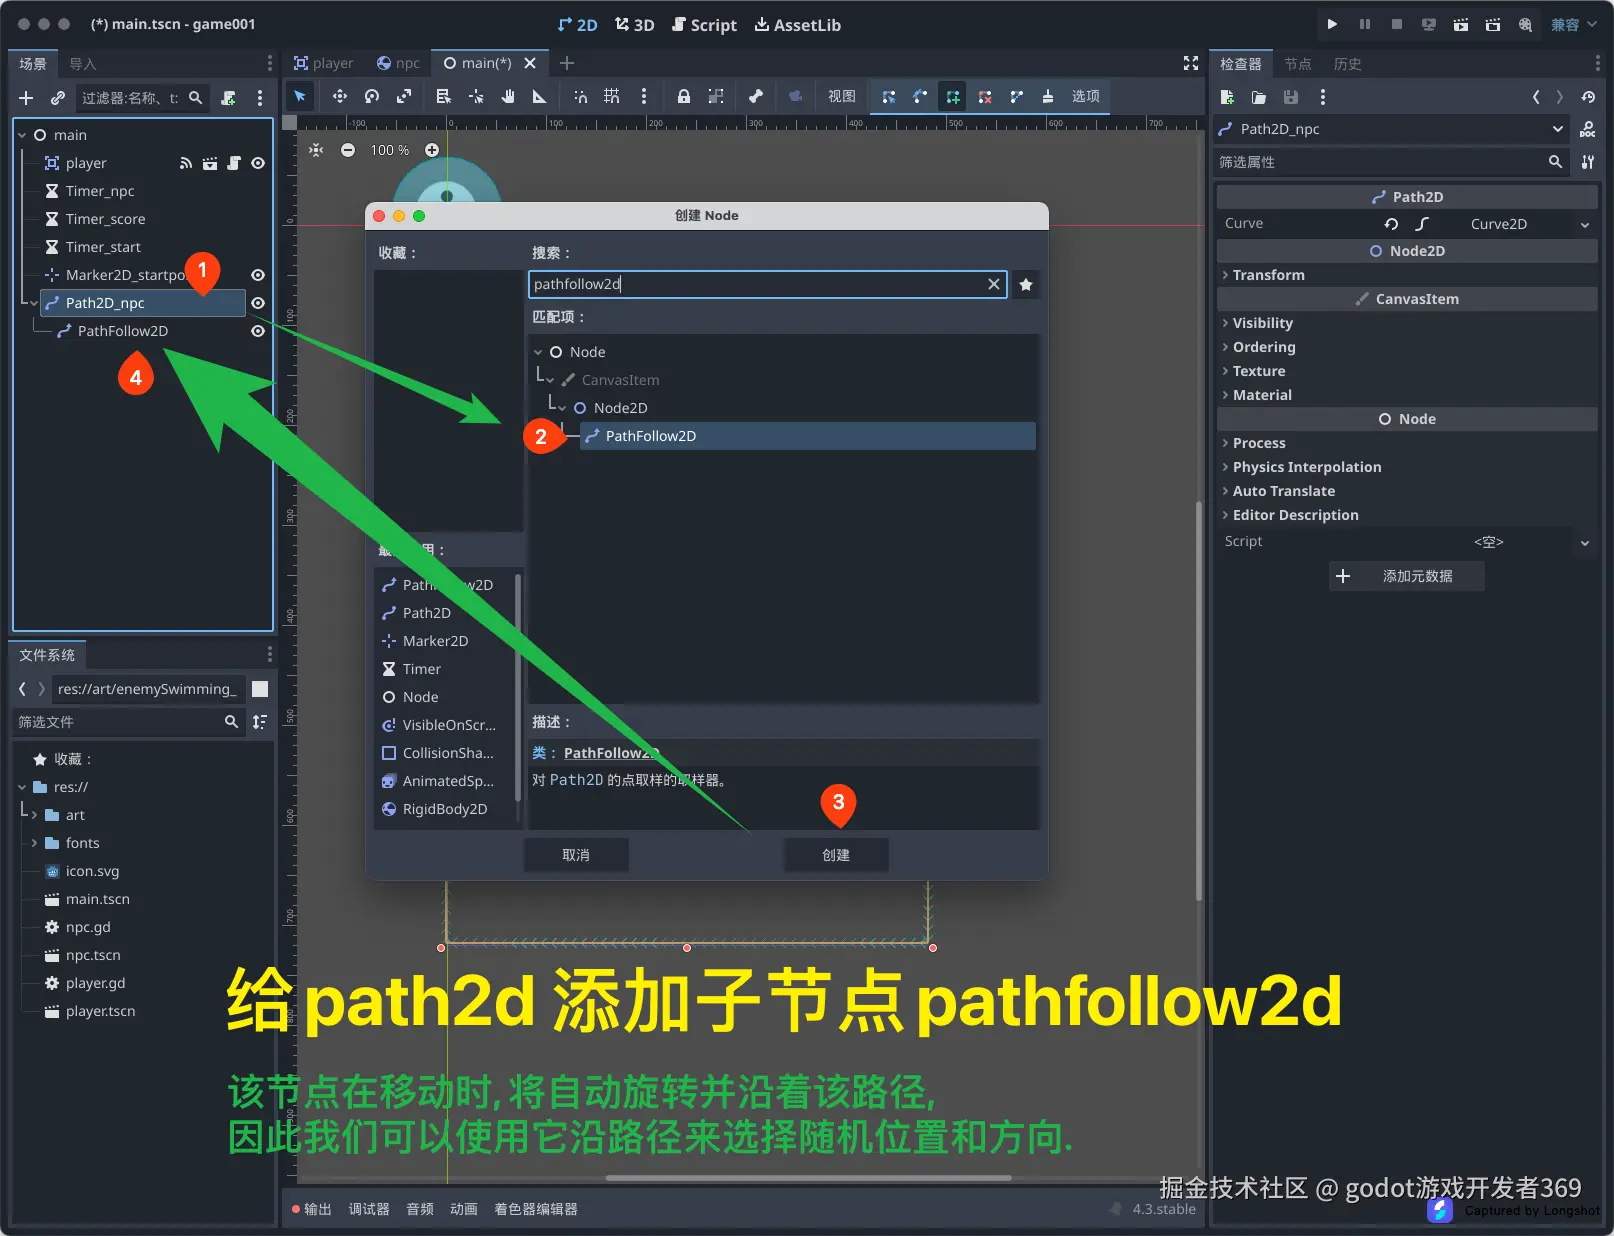Image resolution: width=1614 pixels, height=1236 pixels.
Task: Click the viewport vertical scrollbar
Action: tap(1199, 702)
